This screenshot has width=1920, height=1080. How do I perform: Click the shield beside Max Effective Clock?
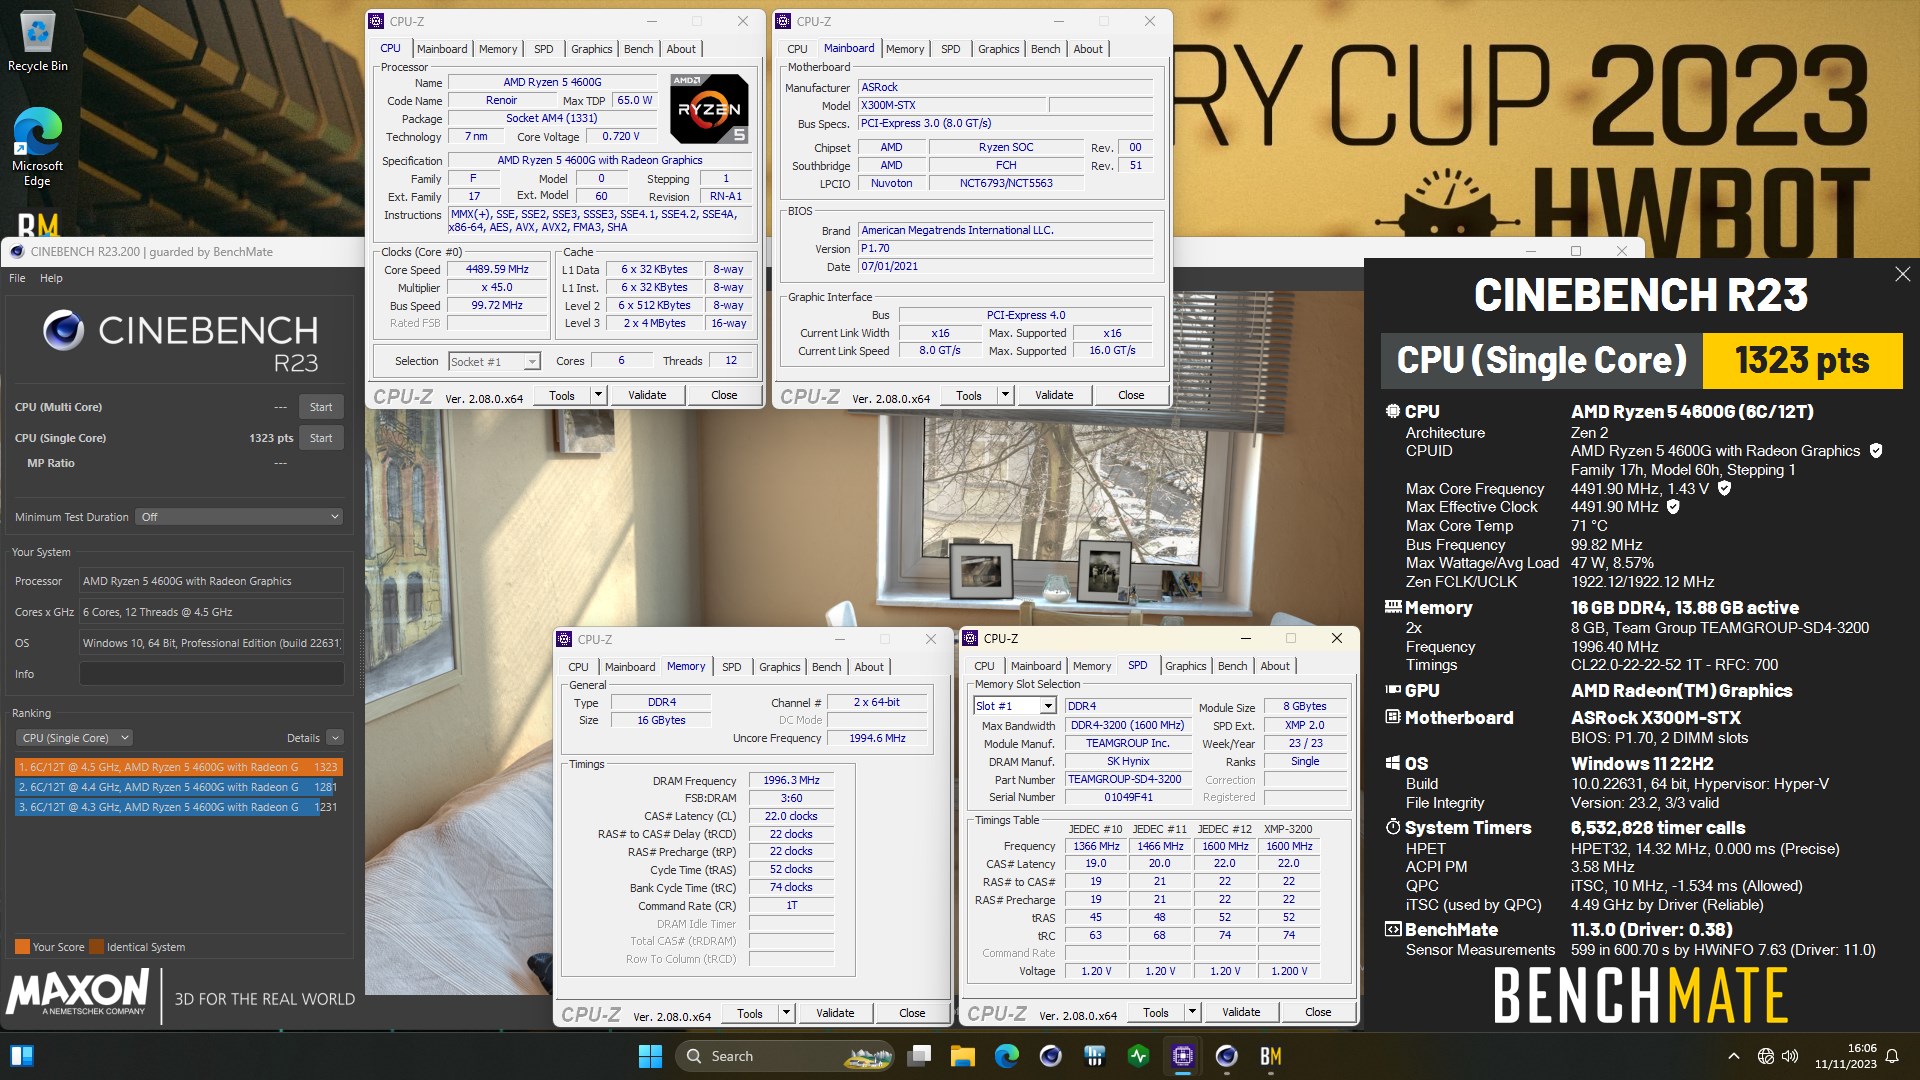[1673, 507]
